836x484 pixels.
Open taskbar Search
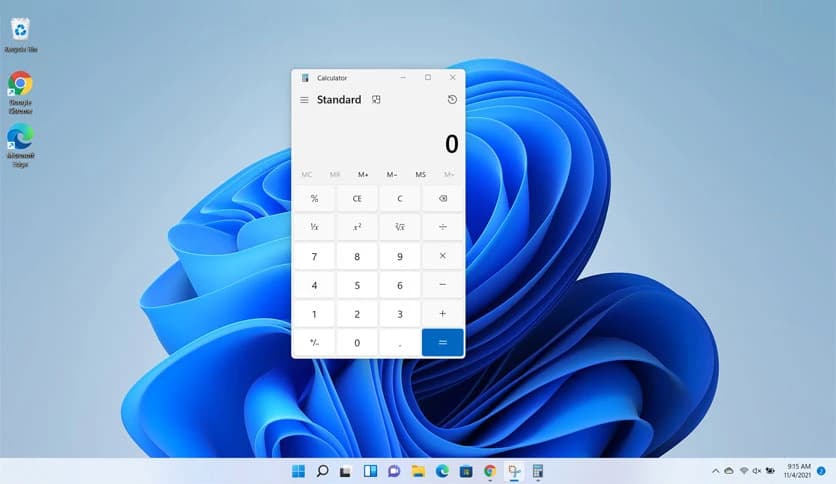(x=322, y=471)
